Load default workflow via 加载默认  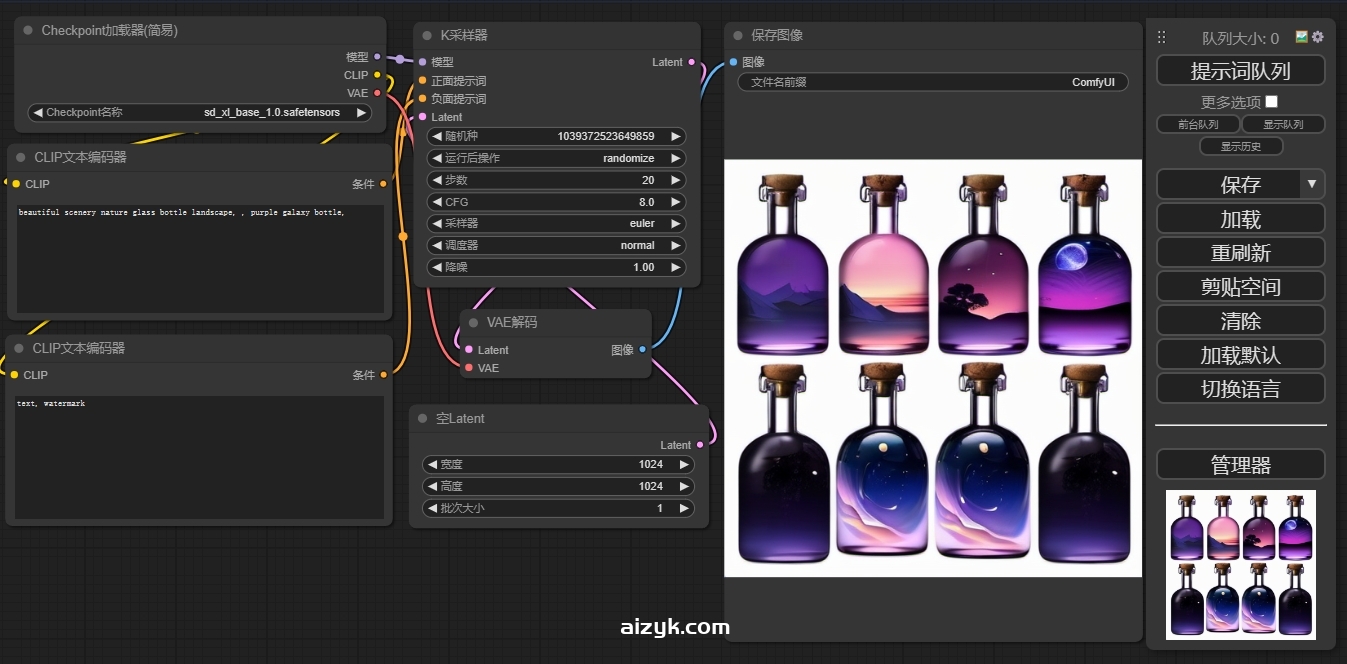point(1240,354)
